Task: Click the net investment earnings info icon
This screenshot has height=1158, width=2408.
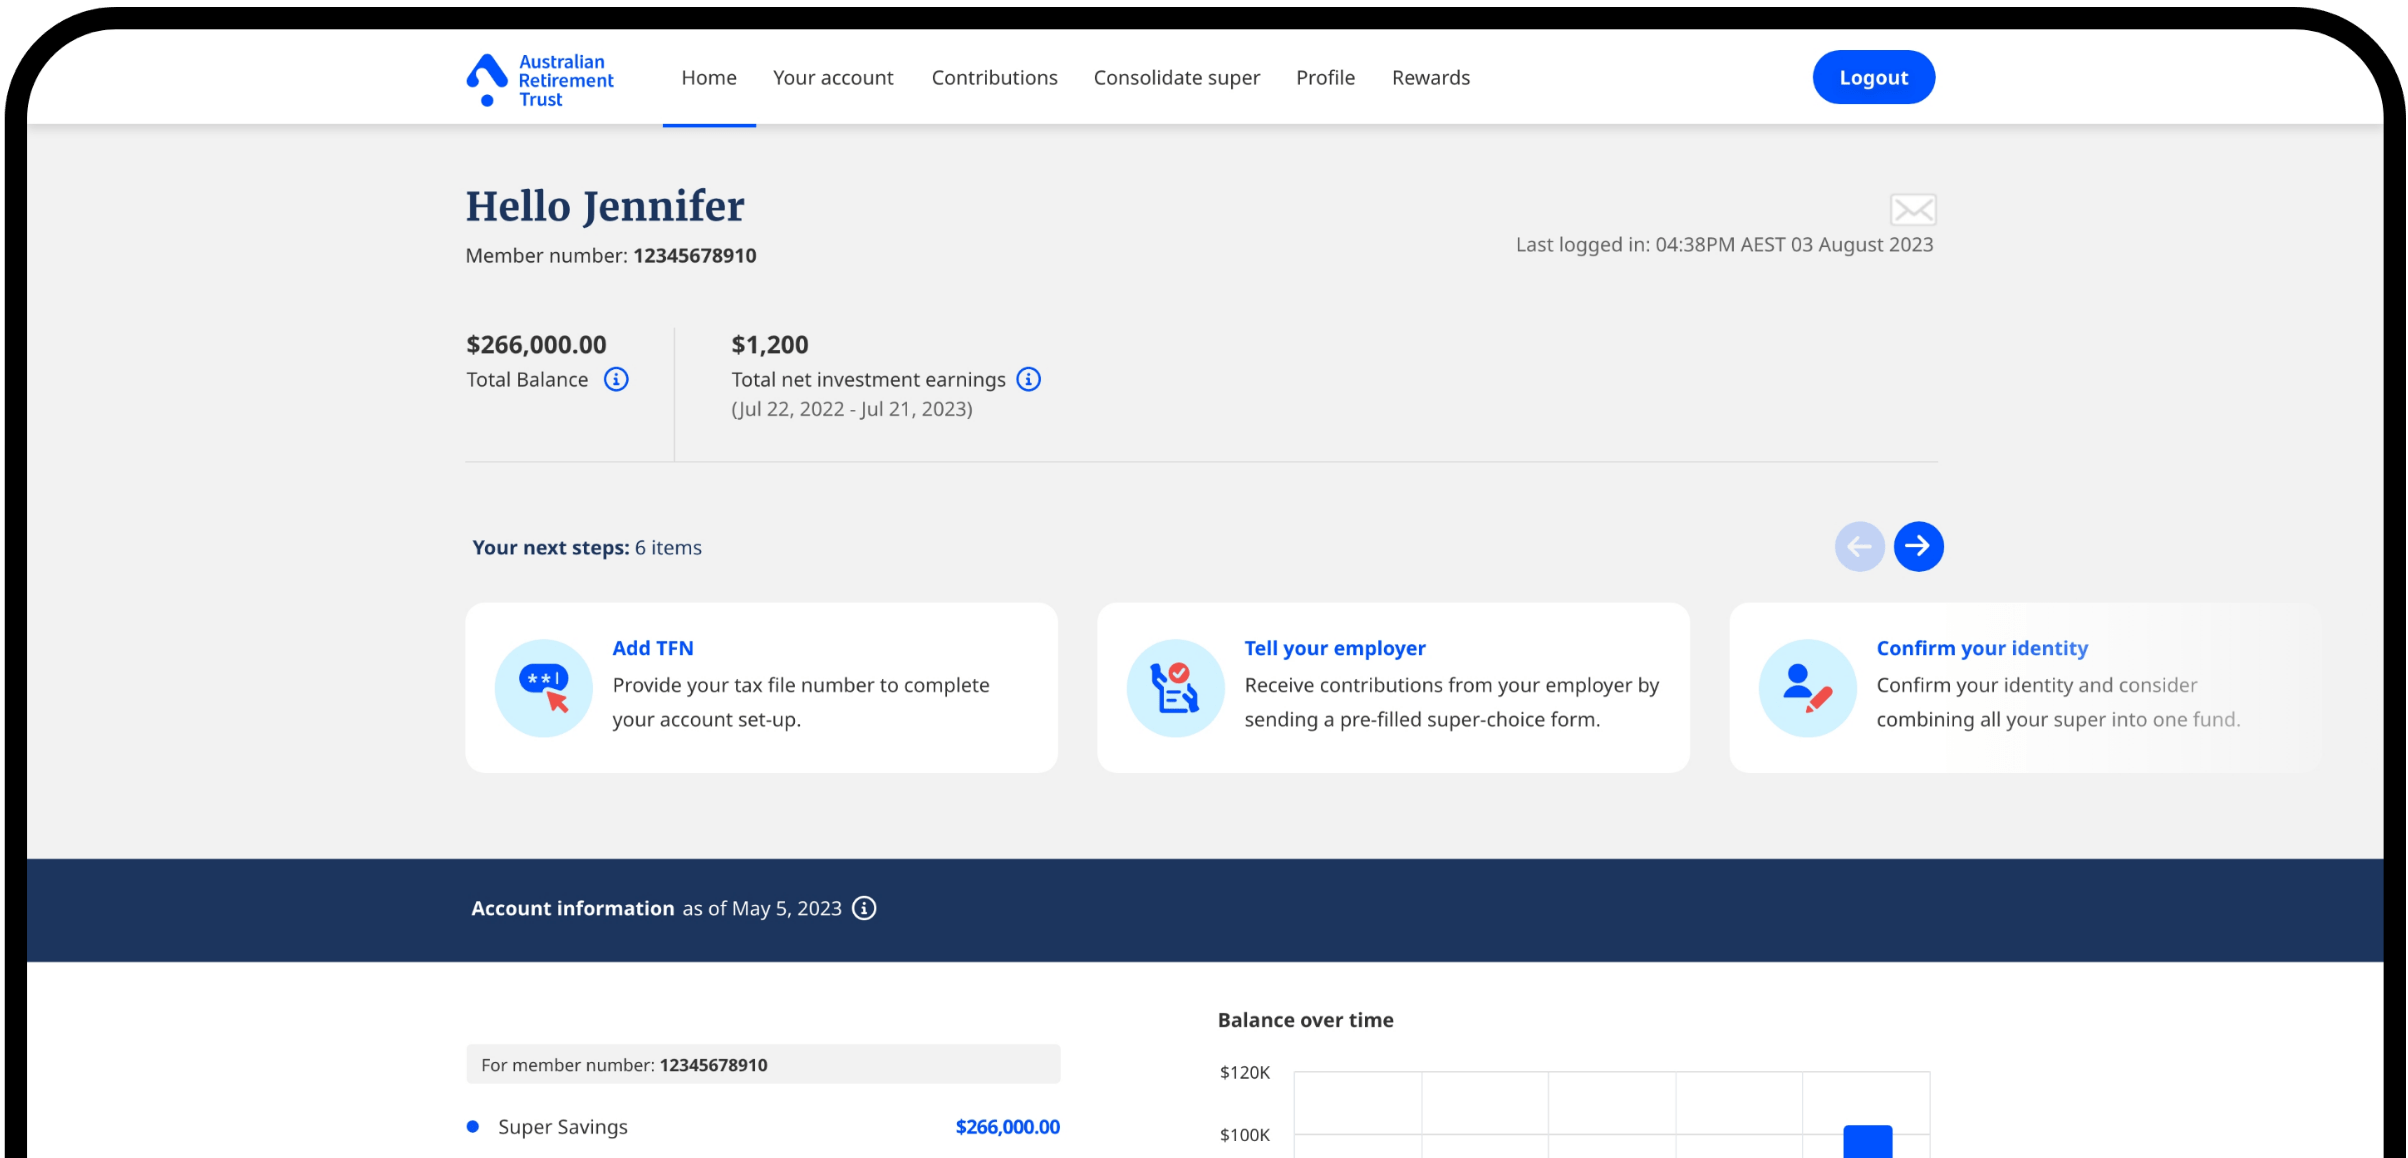Action: pos(1029,379)
